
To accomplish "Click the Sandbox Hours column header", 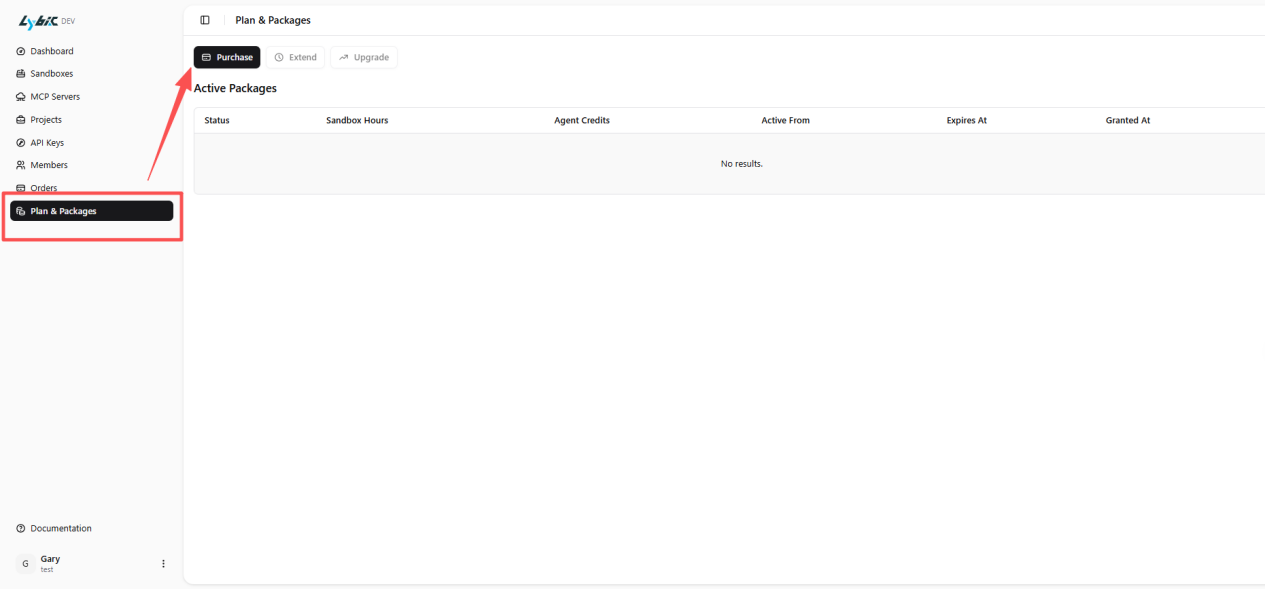I will 357,121.
